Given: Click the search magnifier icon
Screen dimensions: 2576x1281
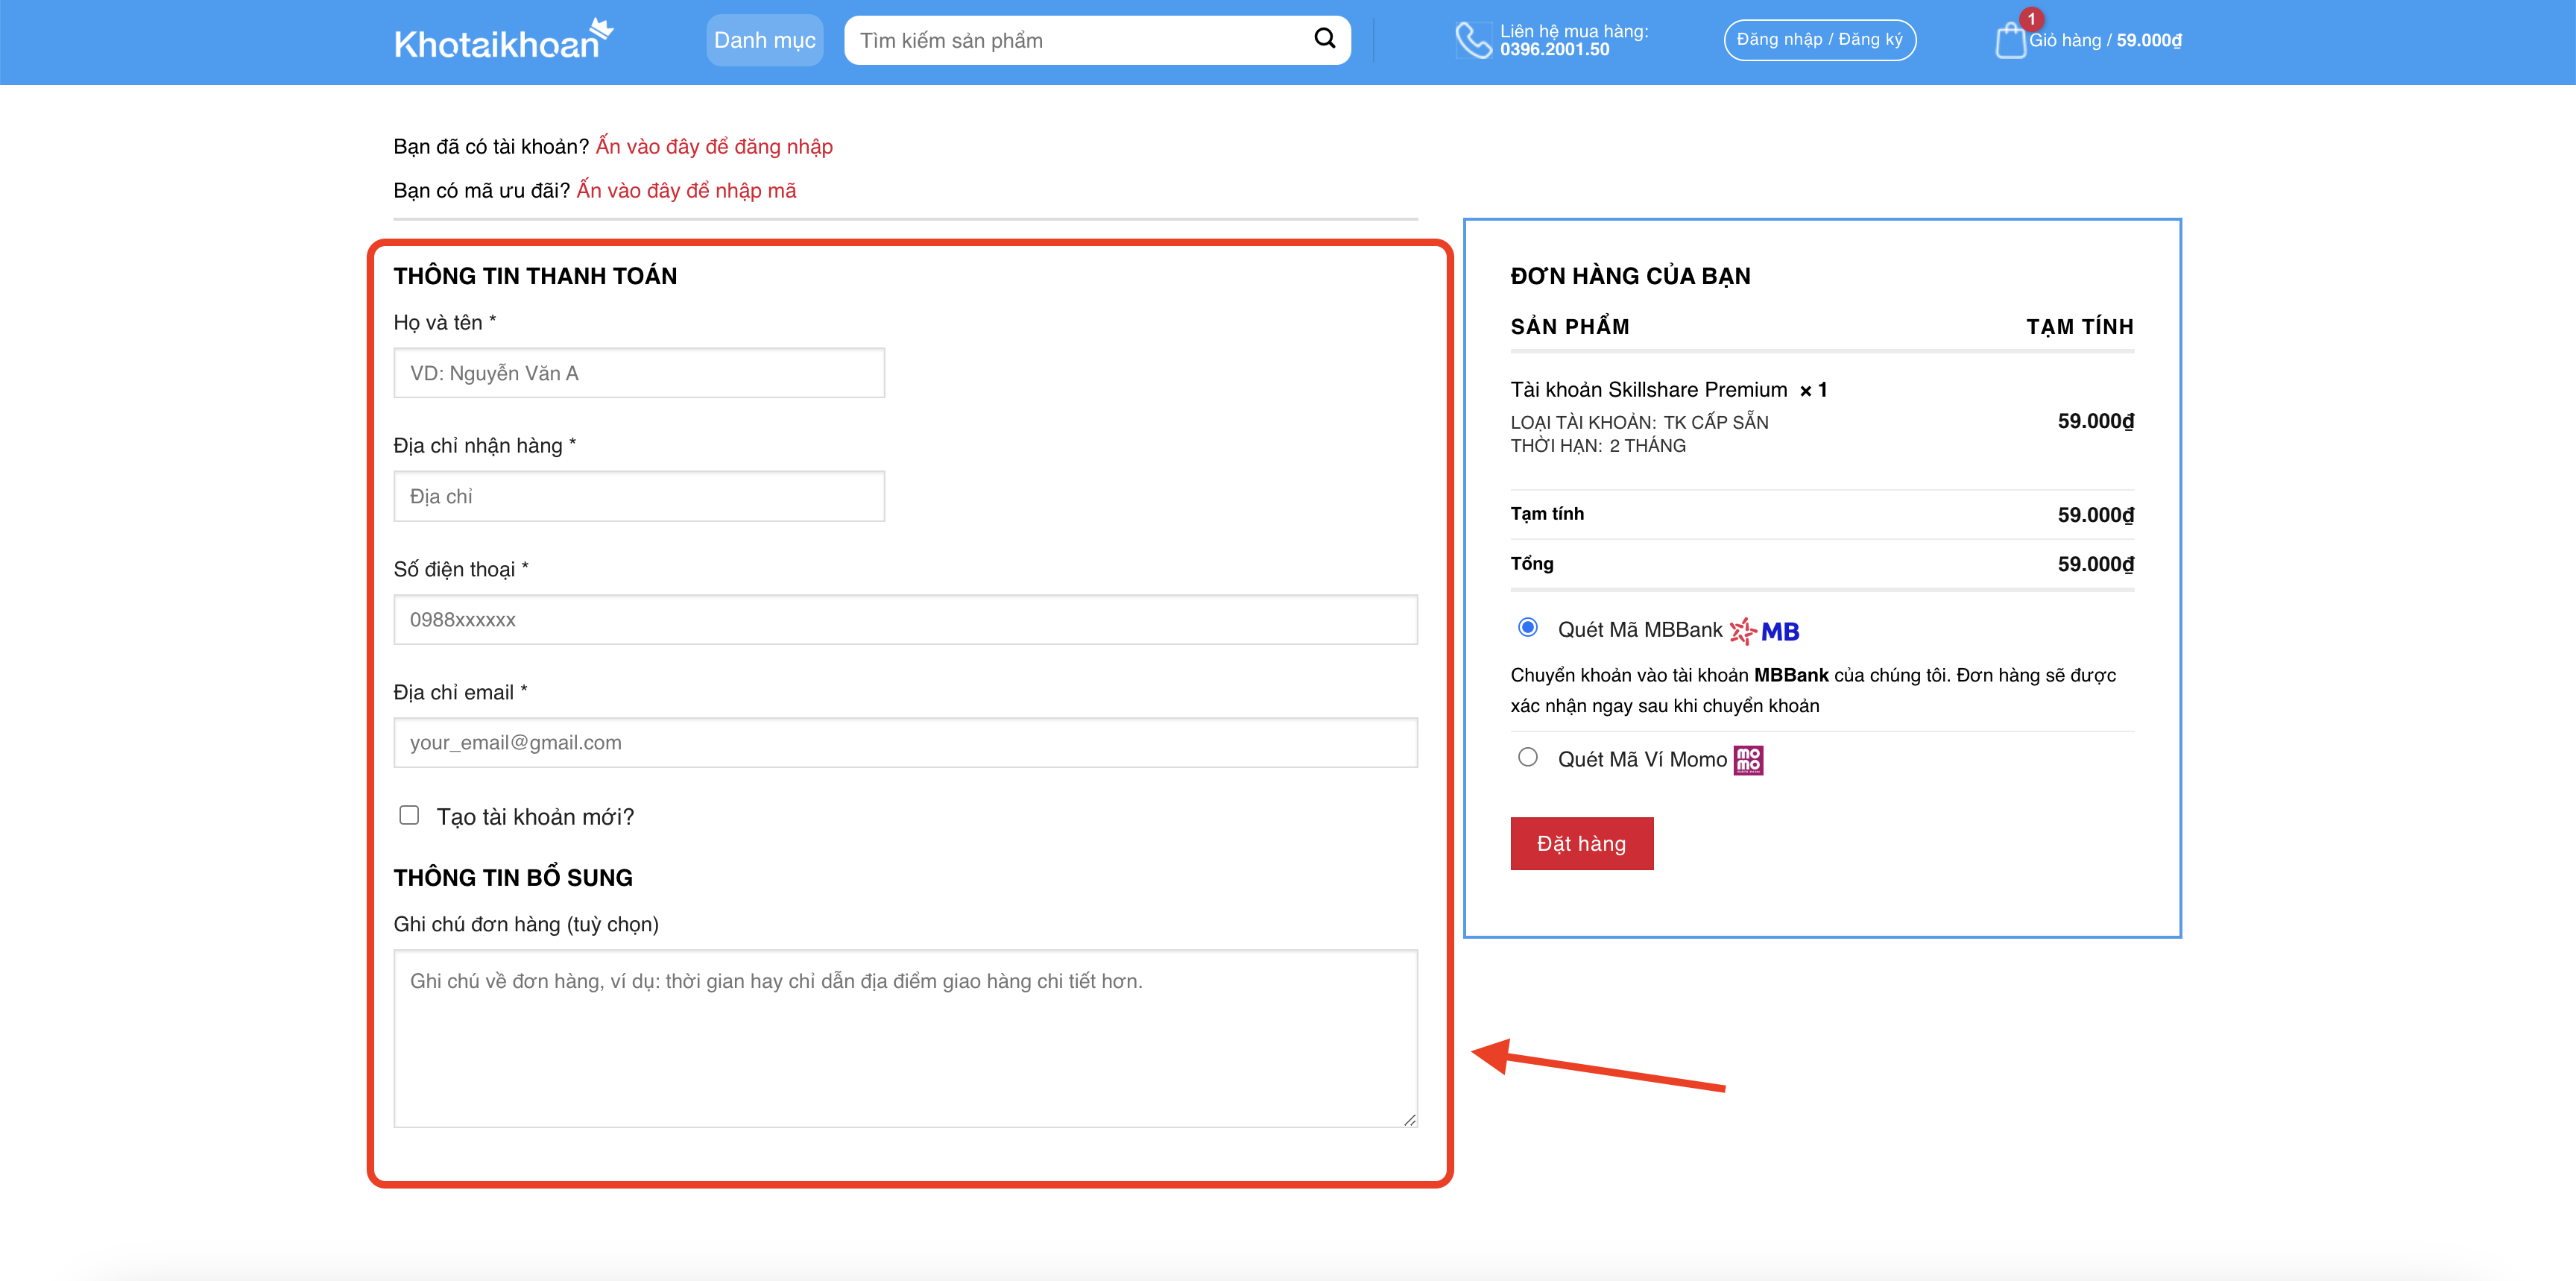Looking at the screenshot, I should [1324, 39].
